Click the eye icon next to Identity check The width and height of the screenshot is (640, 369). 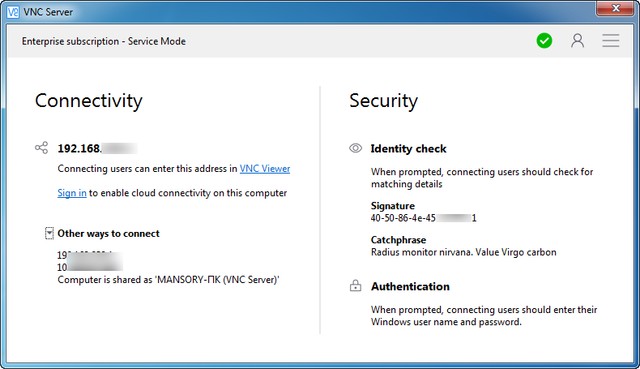tap(356, 148)
